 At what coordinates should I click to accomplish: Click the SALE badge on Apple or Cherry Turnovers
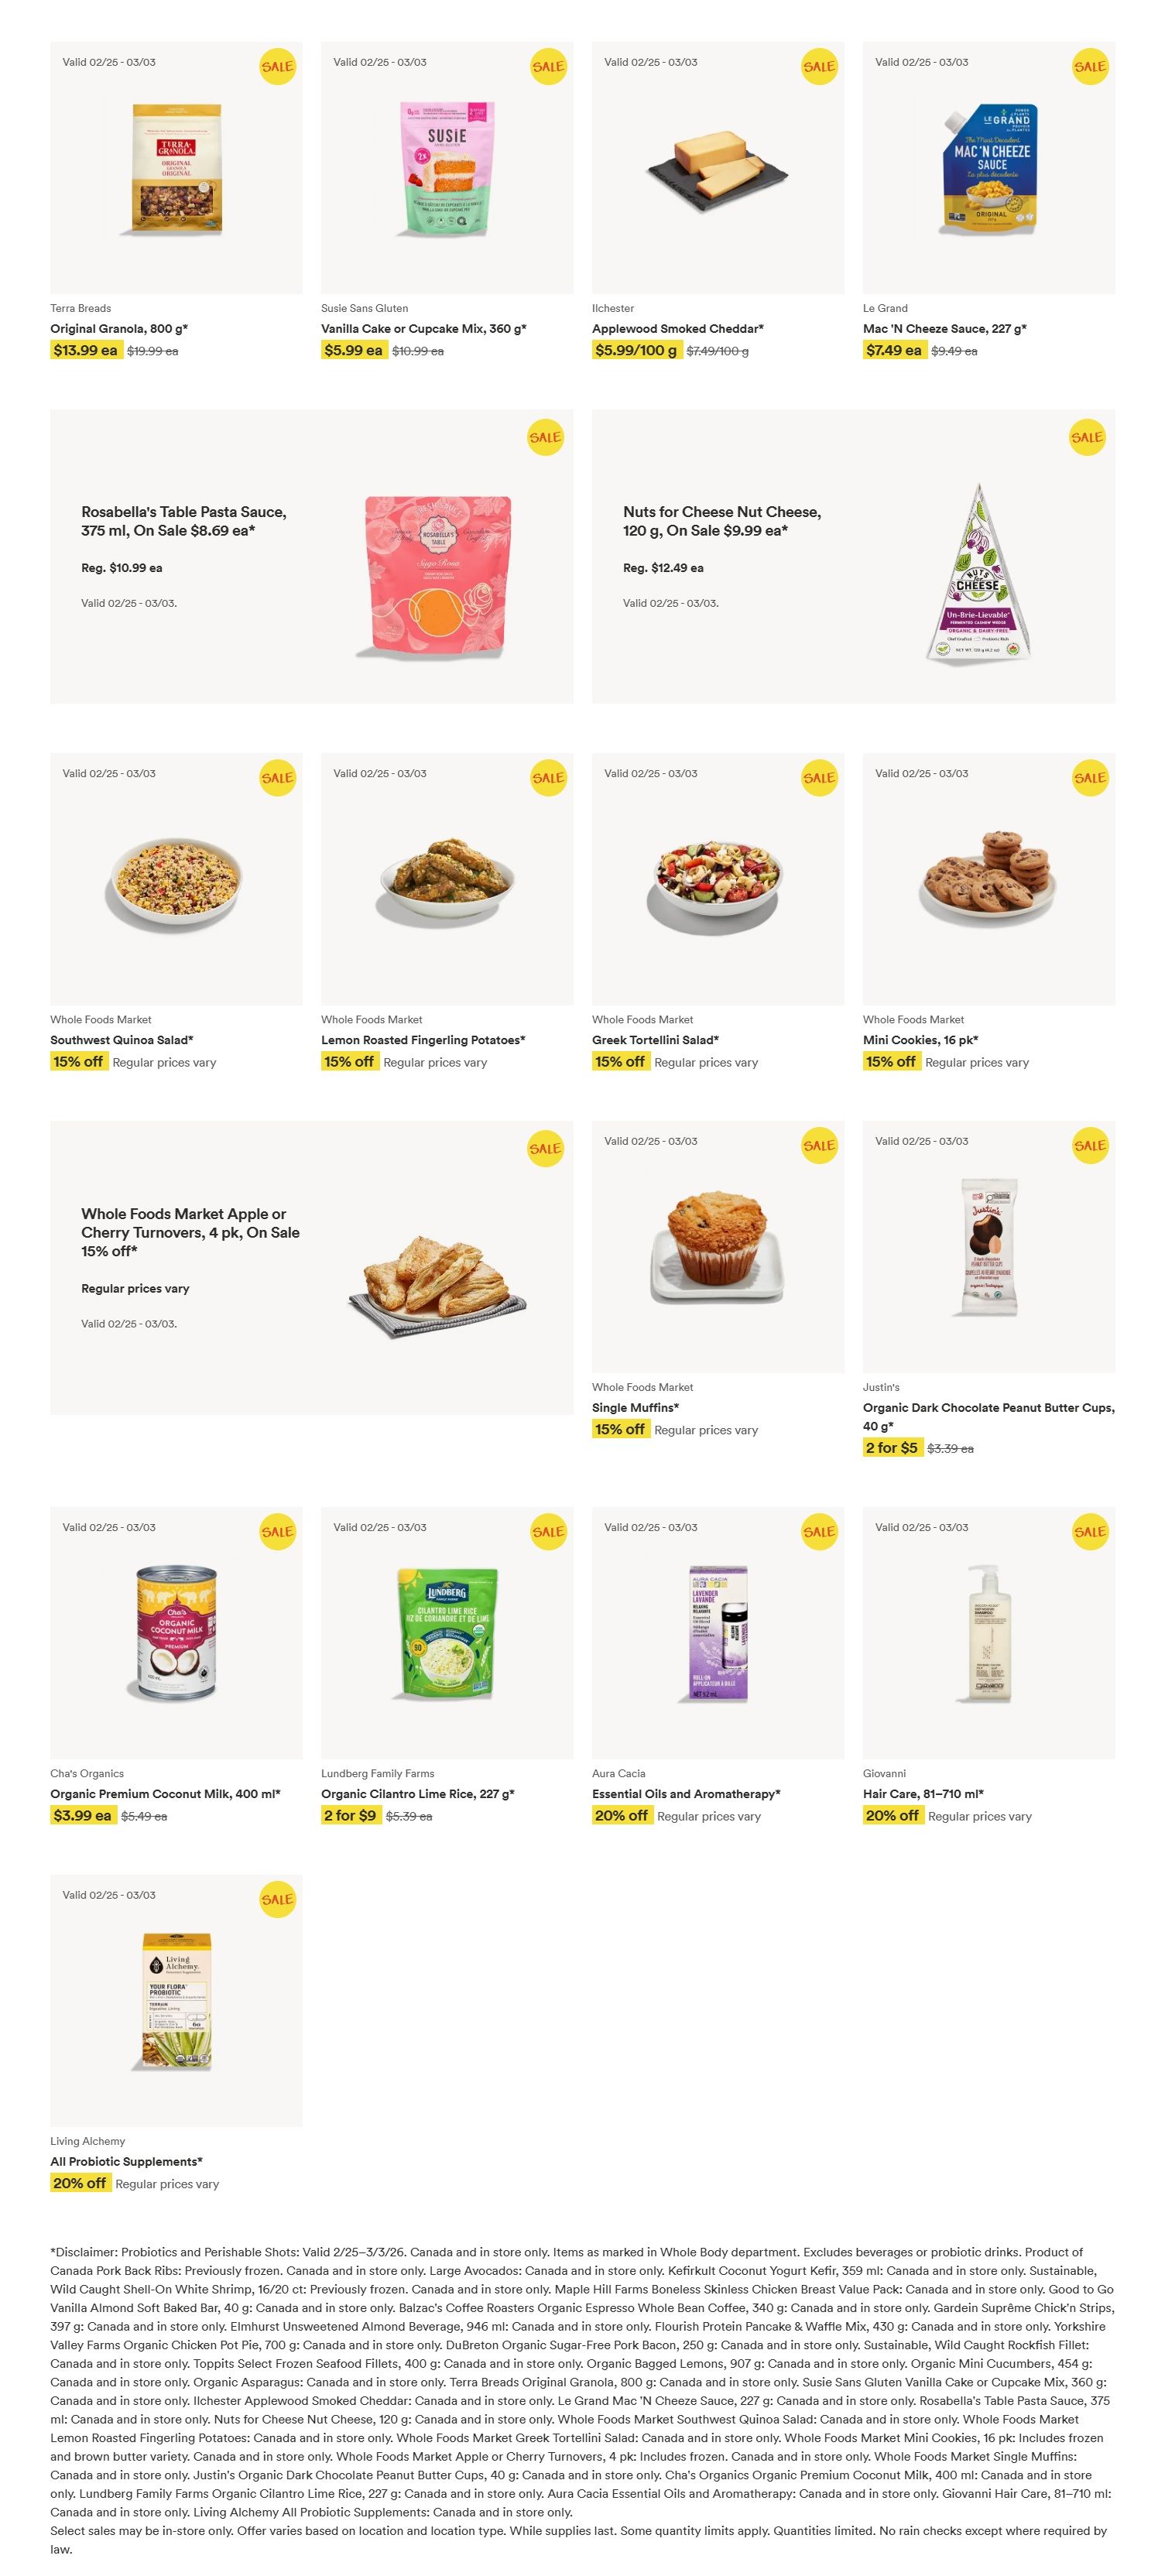point(545,1148)
